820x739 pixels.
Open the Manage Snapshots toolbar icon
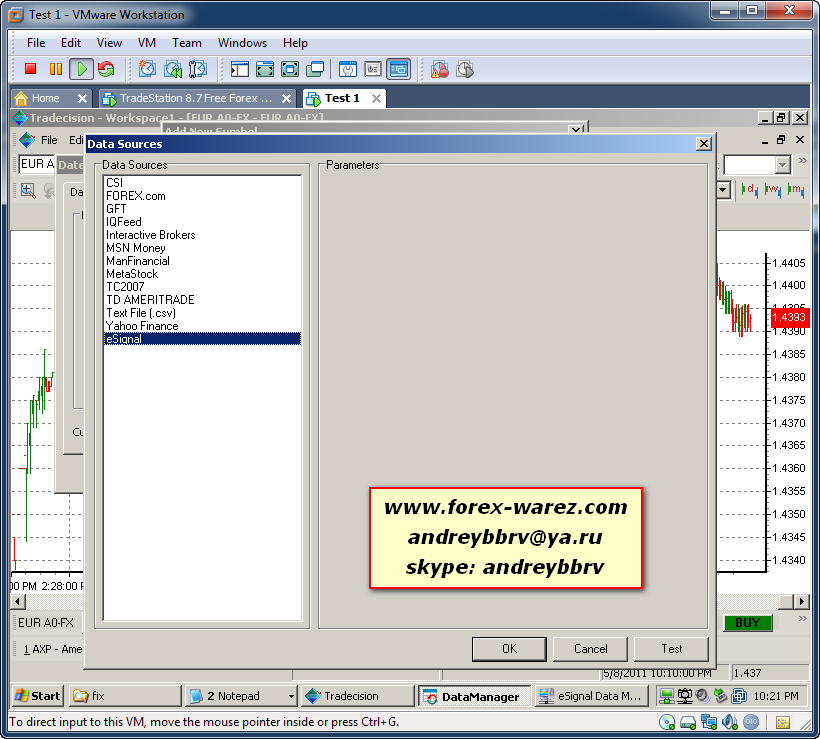(x=197, y=69)
